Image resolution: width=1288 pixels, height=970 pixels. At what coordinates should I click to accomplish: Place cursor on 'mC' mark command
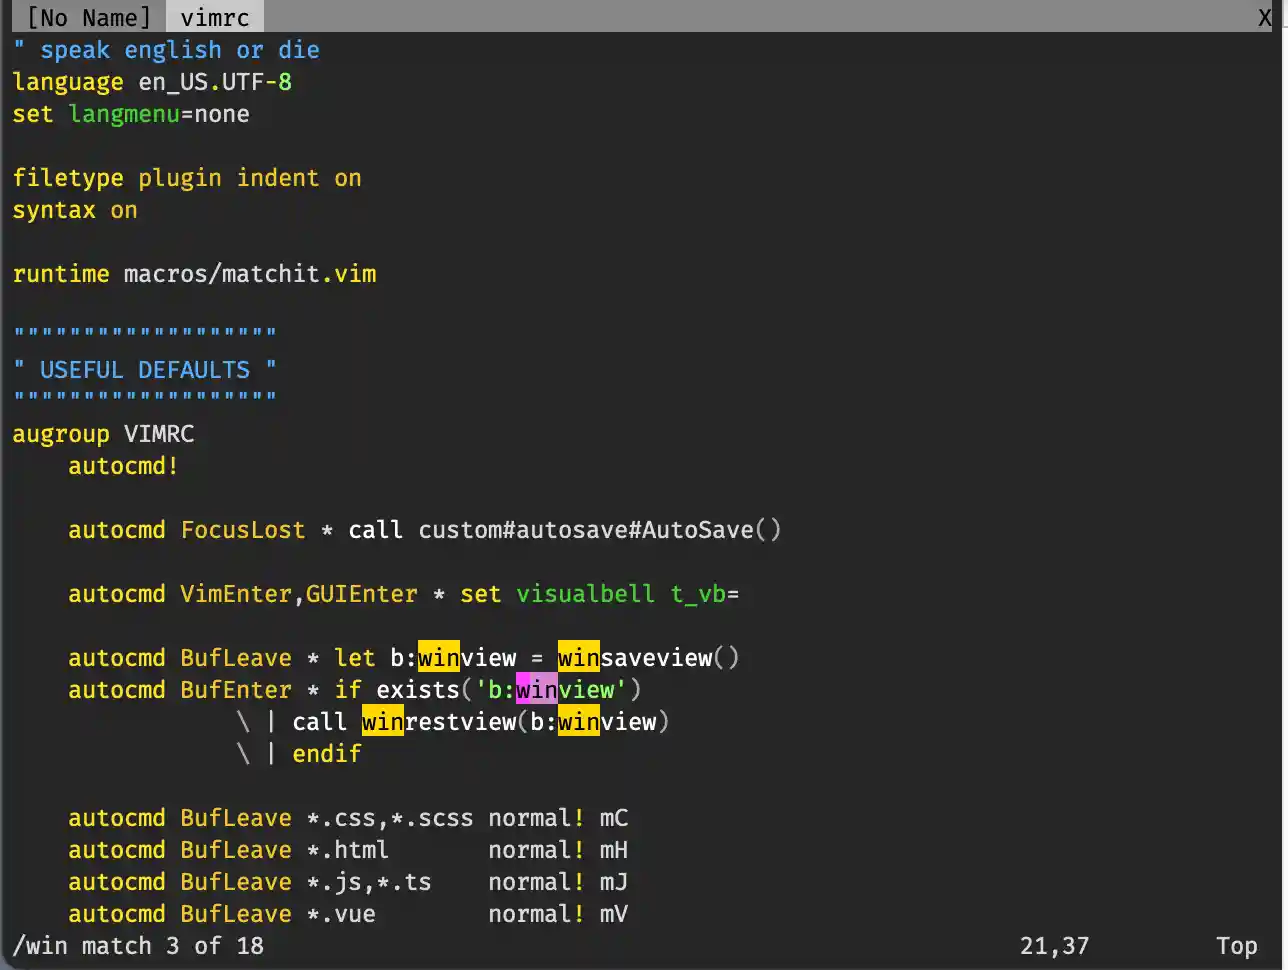[x=613, y=818]
